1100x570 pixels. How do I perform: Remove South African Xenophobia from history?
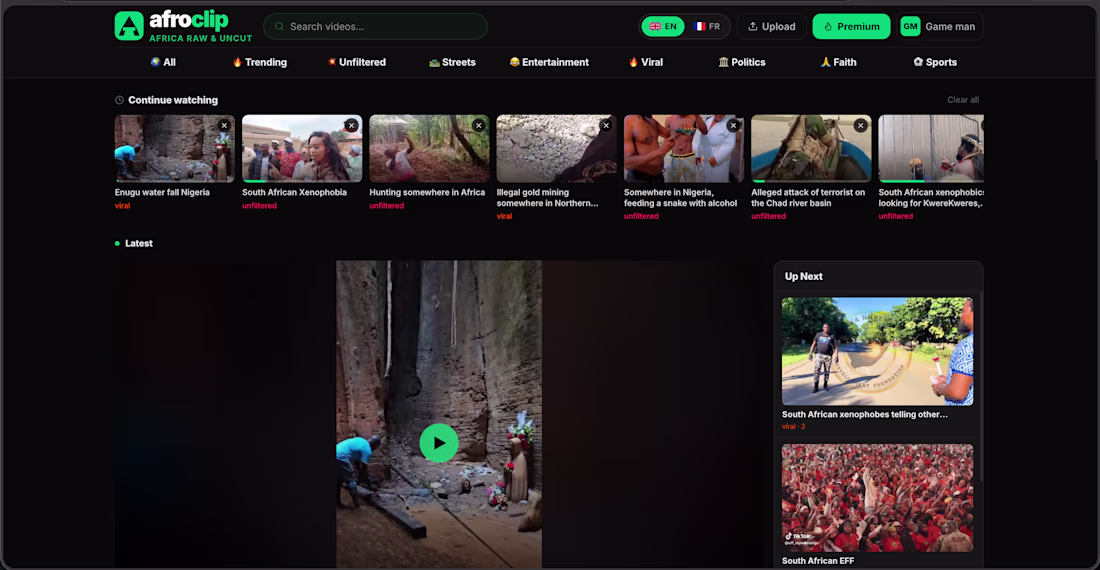click(351, 125)
